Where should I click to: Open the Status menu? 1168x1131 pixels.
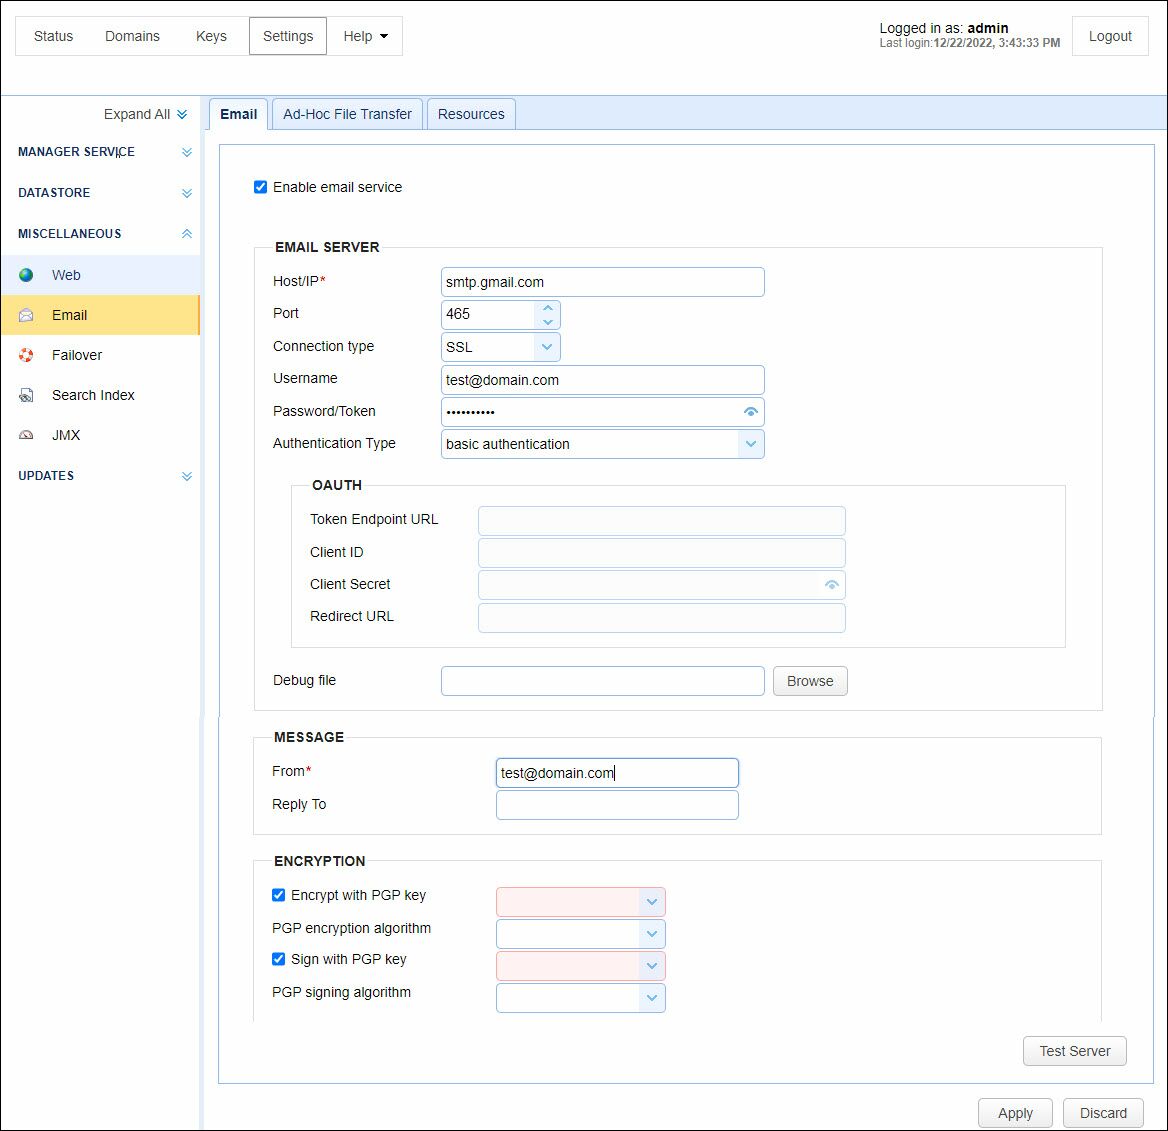click(54, 36)
